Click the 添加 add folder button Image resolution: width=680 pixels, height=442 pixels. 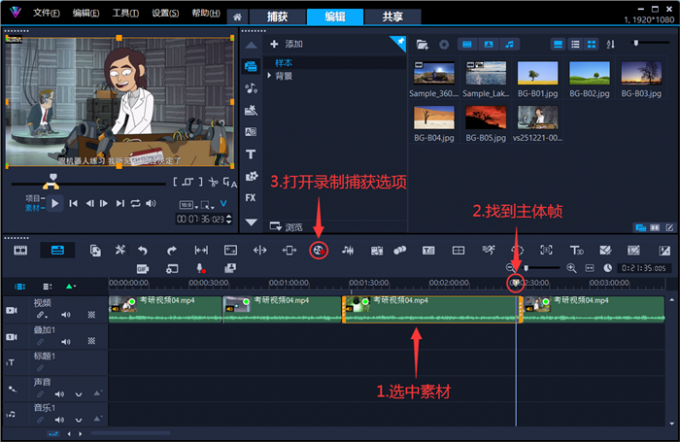tap(285, 45)
